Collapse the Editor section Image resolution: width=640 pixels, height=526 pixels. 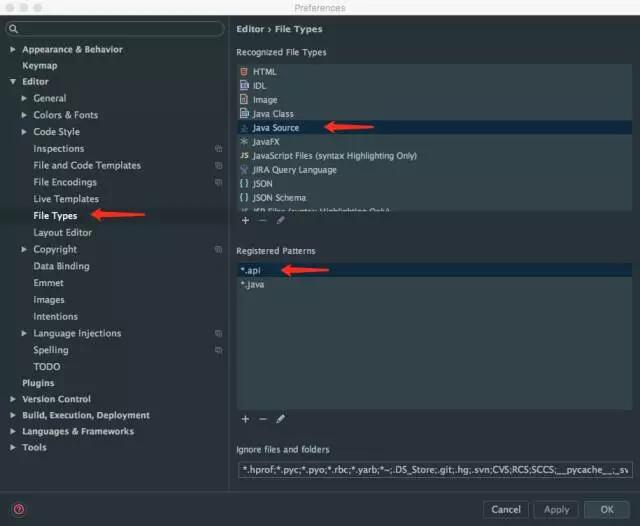[x=13, y=82]
